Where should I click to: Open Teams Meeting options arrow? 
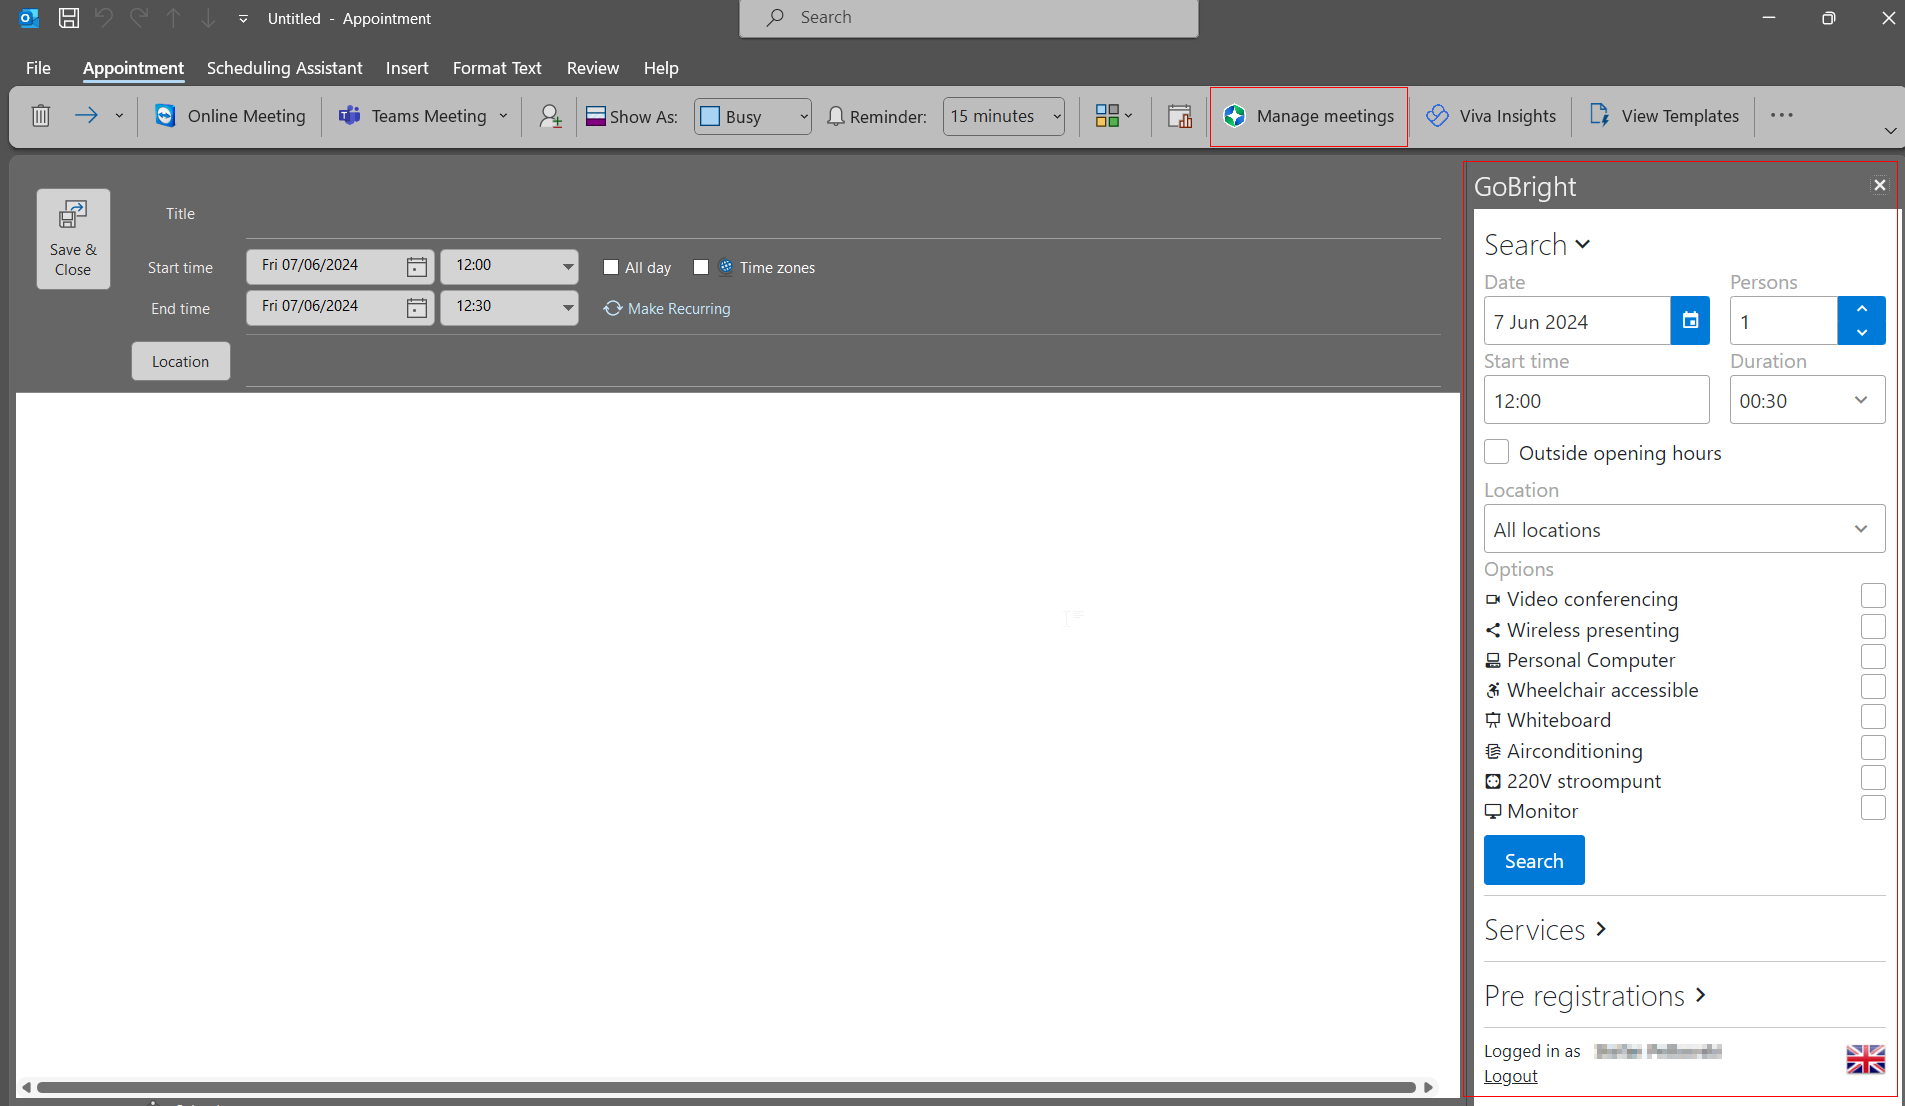504,116
